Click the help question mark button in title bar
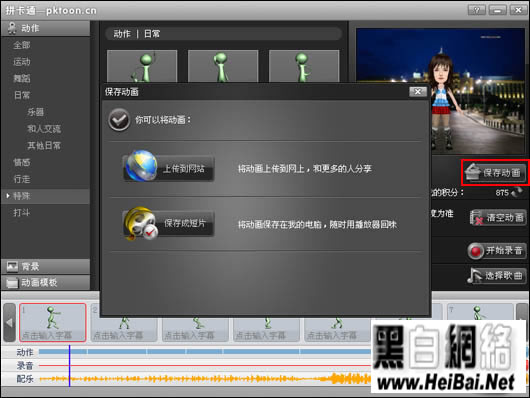This screenshot has width=530, height=398. click(476, 10)
